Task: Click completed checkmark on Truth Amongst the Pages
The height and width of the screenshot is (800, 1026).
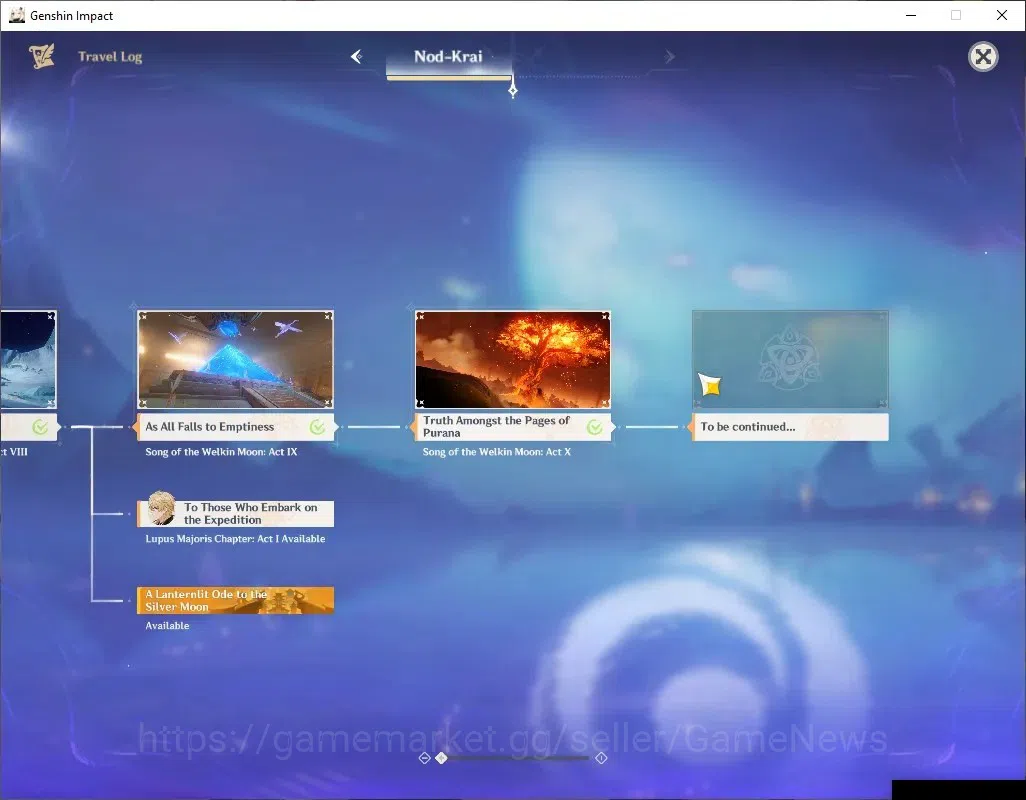Action: pos(595,427)
